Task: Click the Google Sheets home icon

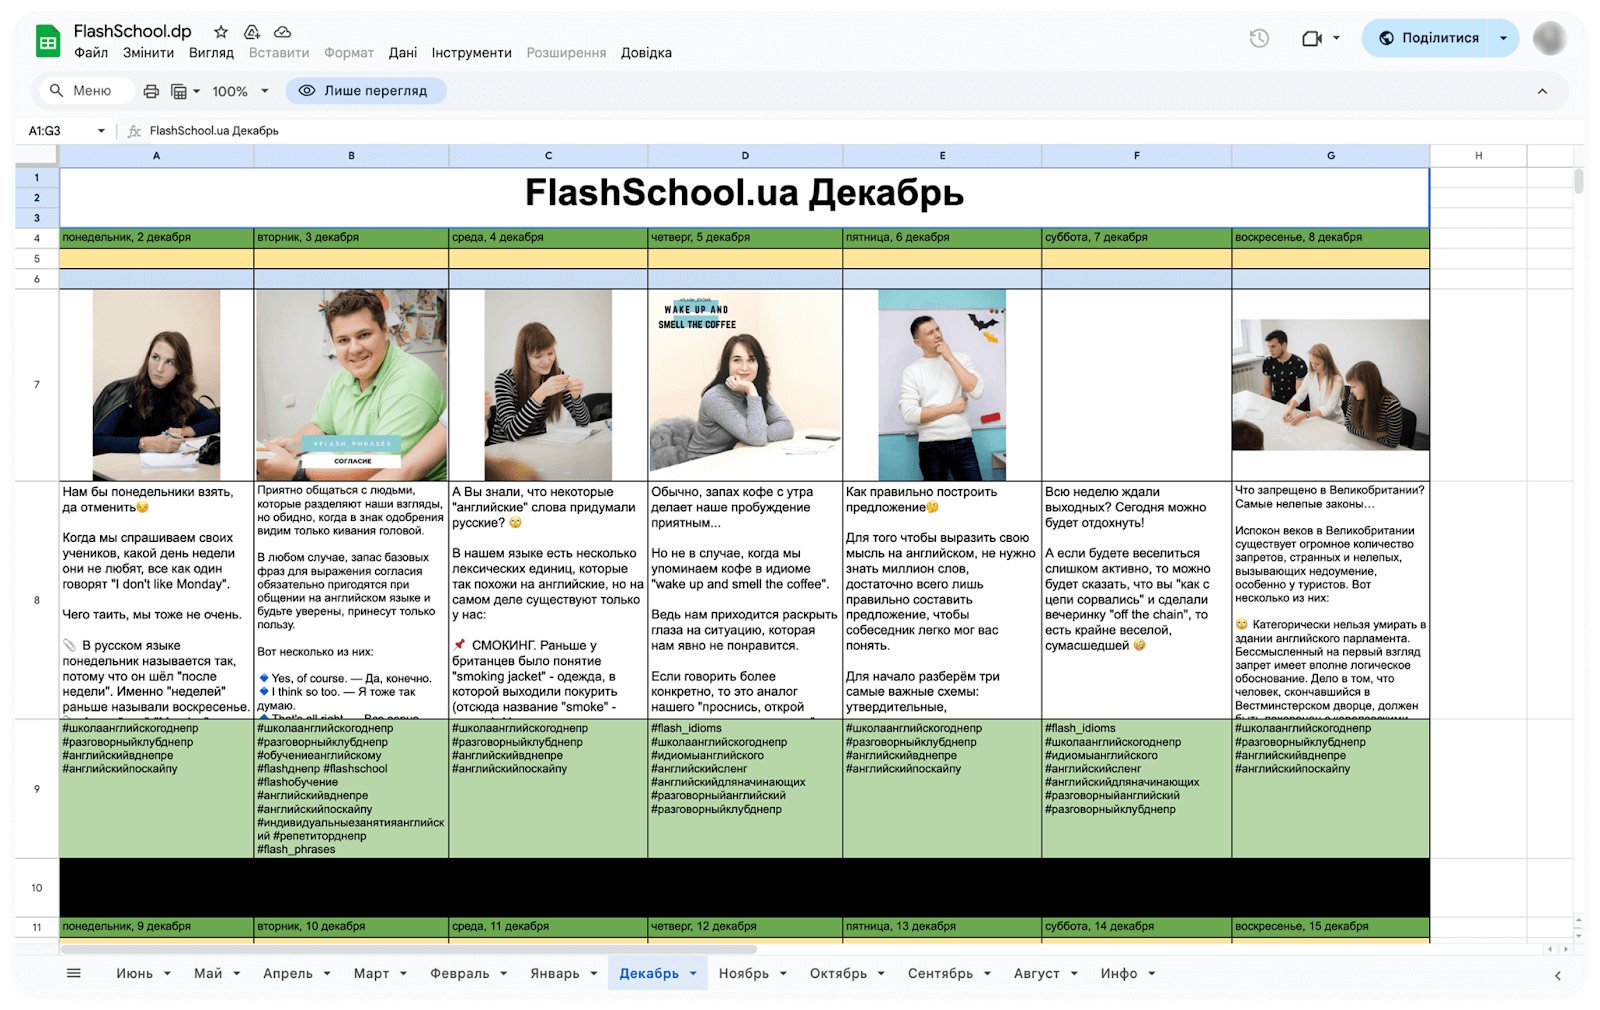Action: pos(48,41)
